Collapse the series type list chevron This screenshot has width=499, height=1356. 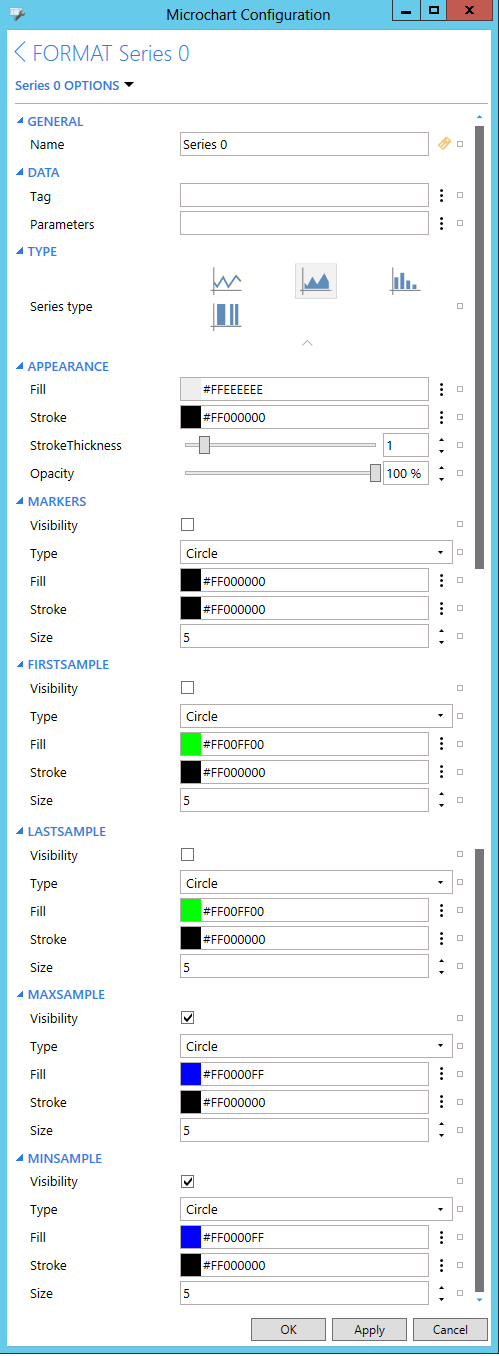tap(307, 343)
